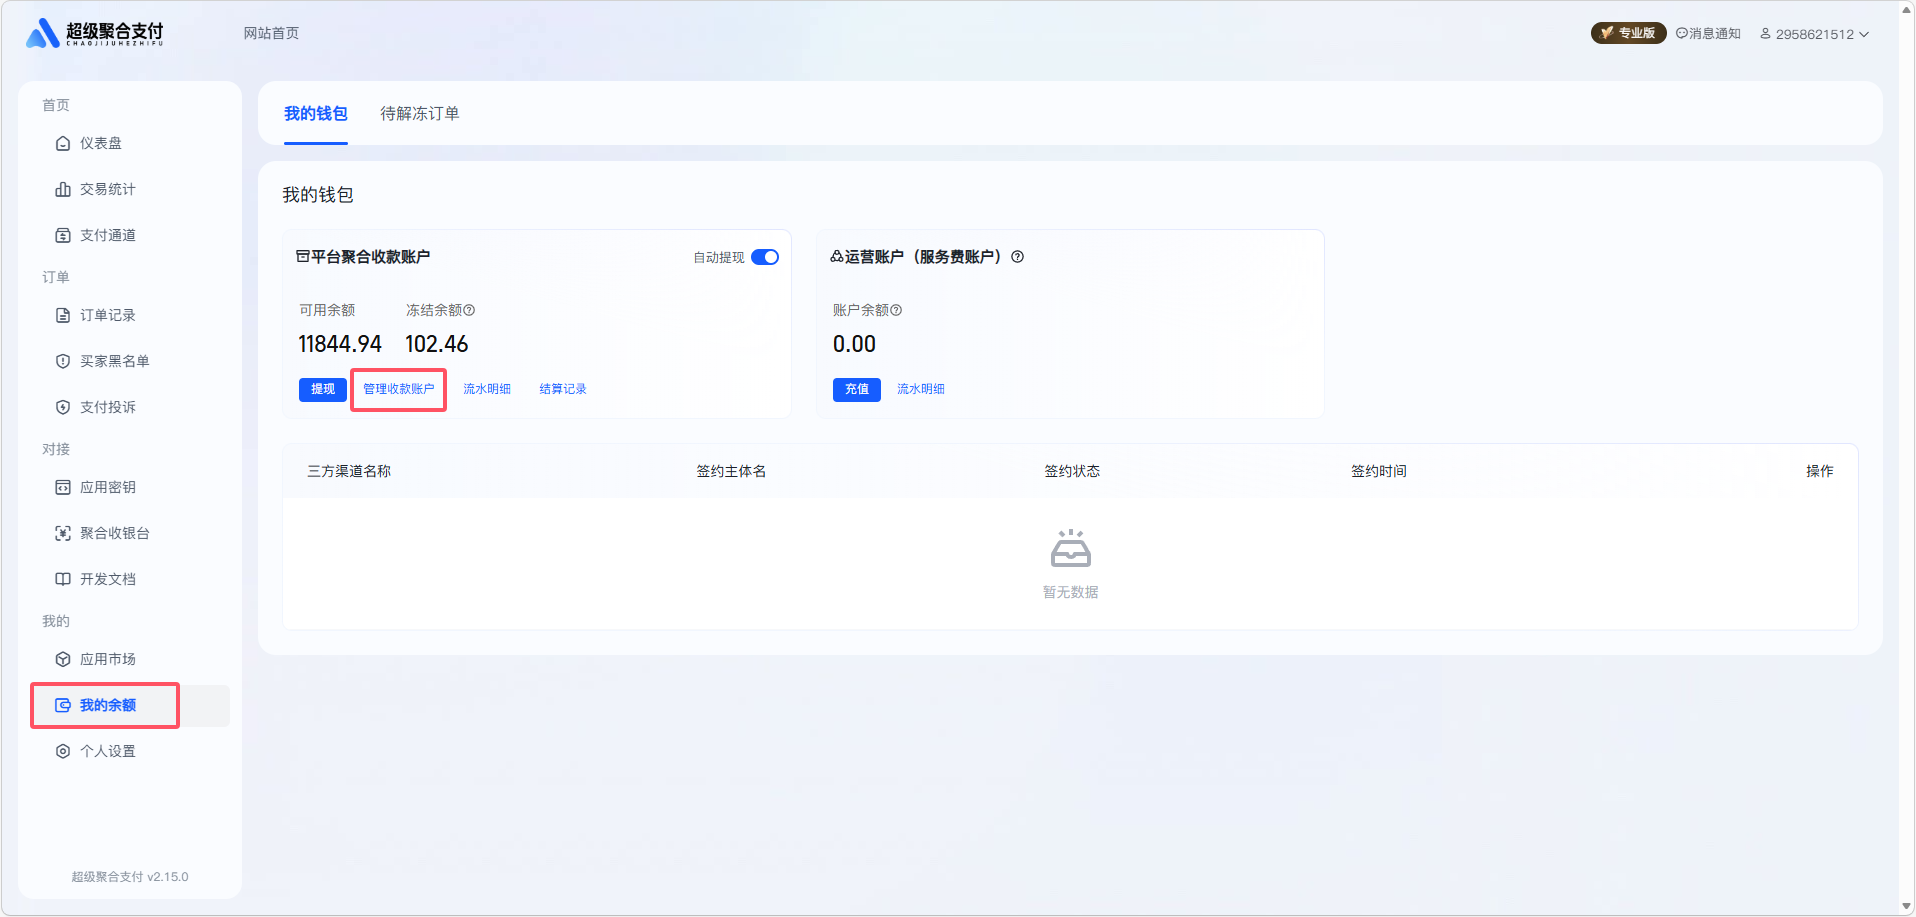The image size is (1916, 917).
Task: Open 交易统计 bar chart icon
Action: (63, 189)
